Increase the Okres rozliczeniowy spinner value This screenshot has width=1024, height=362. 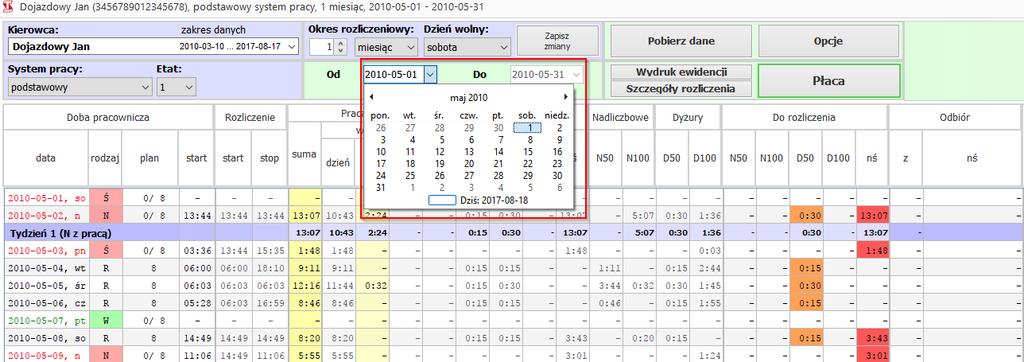(x=340, y=43)
